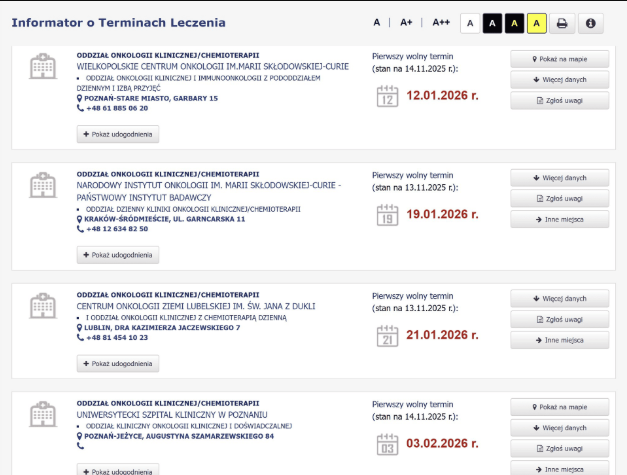Expand 'Więcej danych' for the Lublin center

pos(559,298)
